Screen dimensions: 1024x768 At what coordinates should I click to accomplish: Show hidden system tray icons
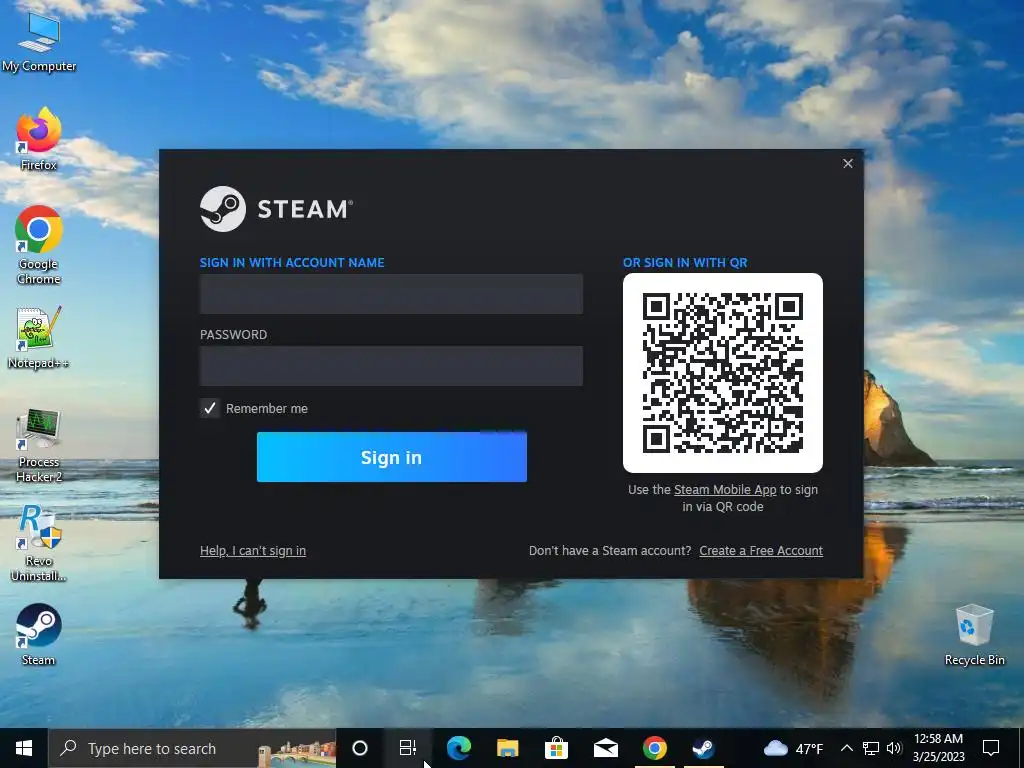(846, 748)
